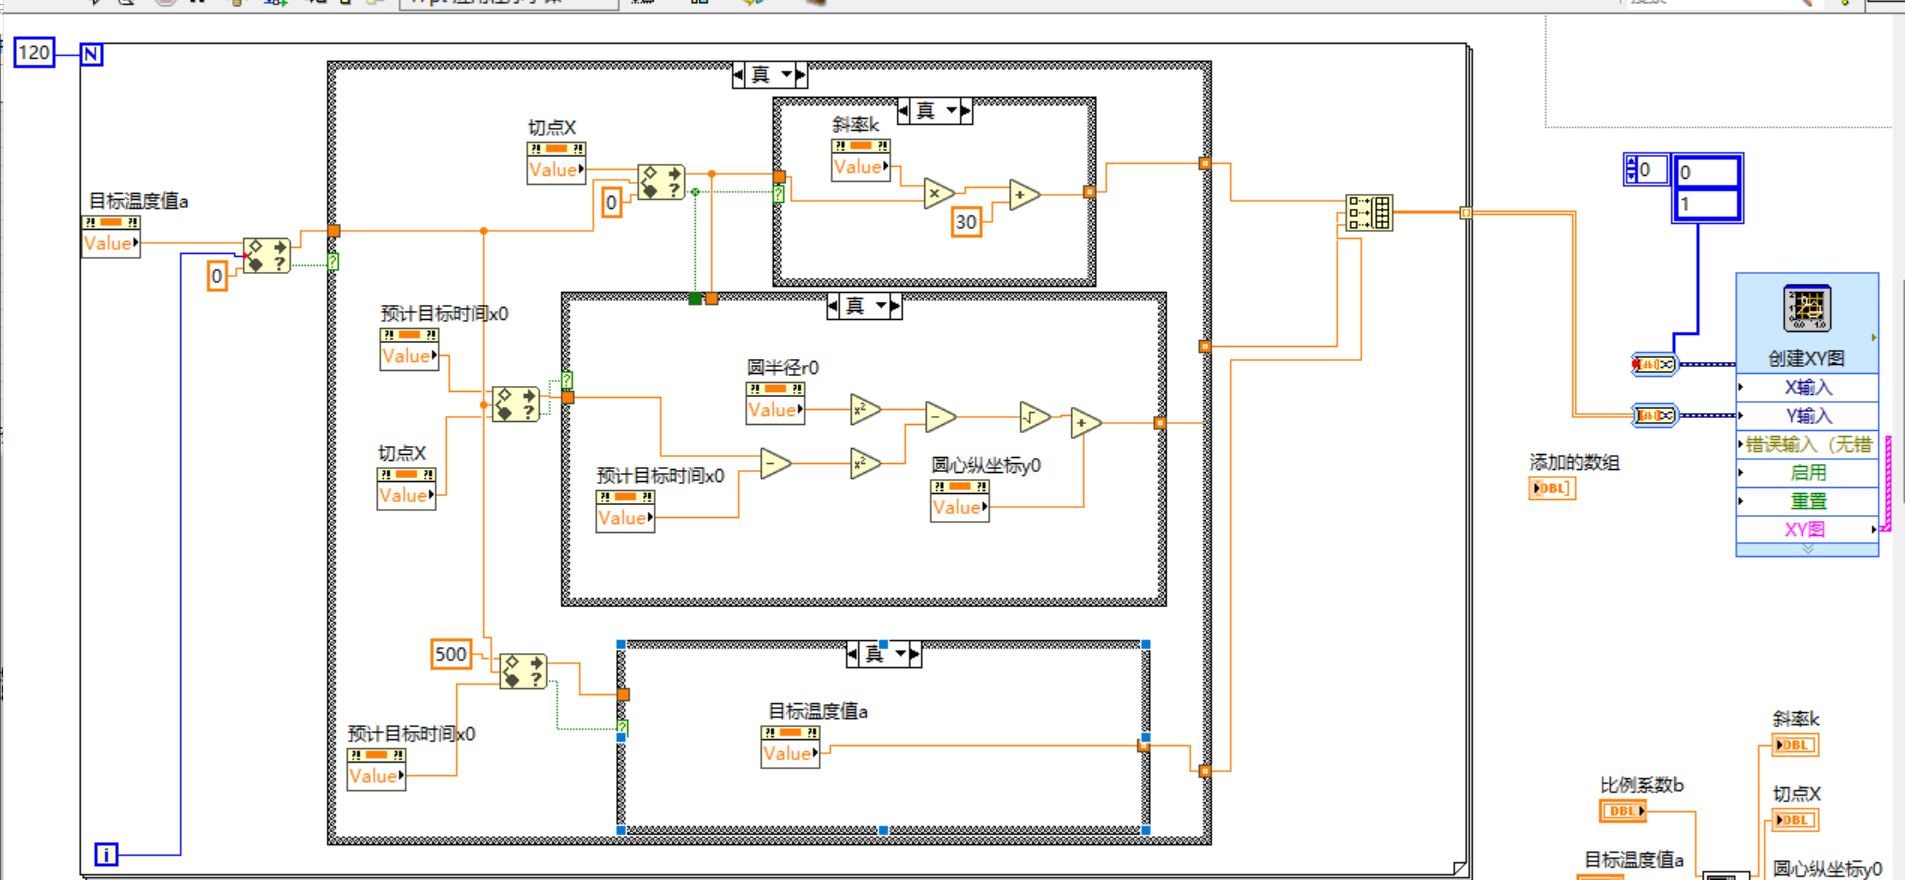
Task: Go to next case of 斜率k case structure
Action: [966, 111]
